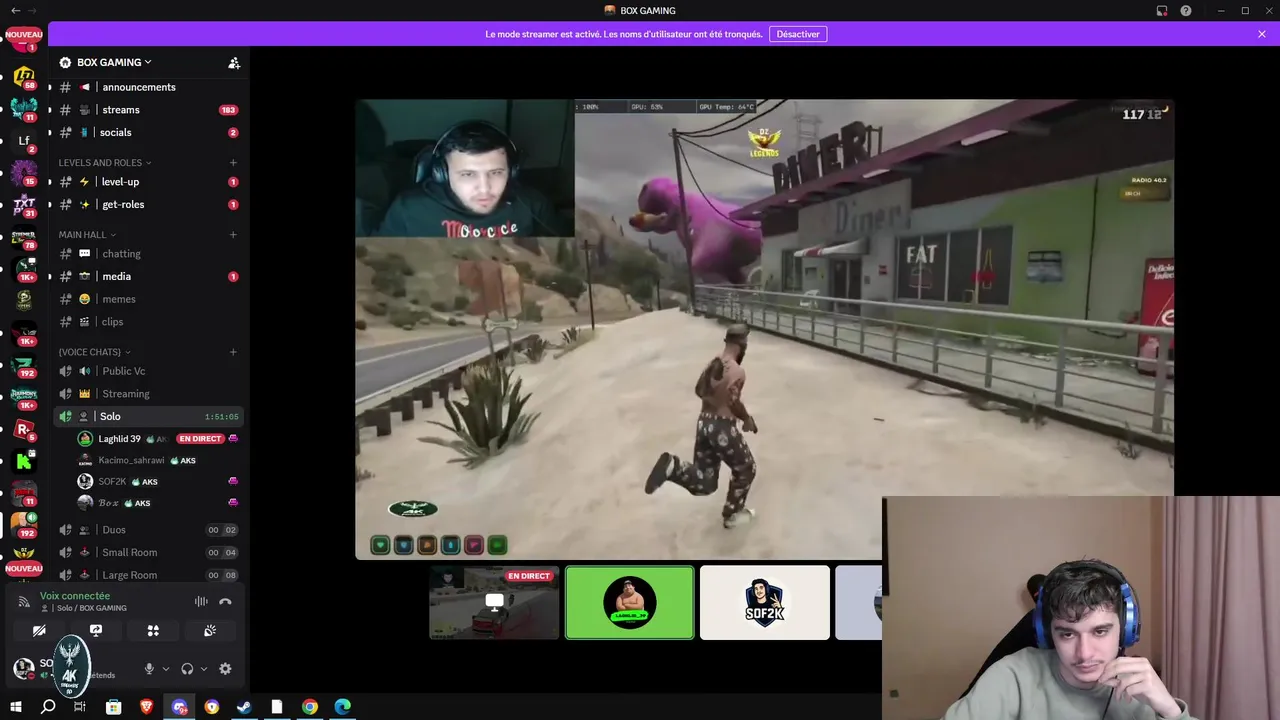Dismiss the streamer mode banner
Viewport: 1280px width, 720px height.
1262,34
